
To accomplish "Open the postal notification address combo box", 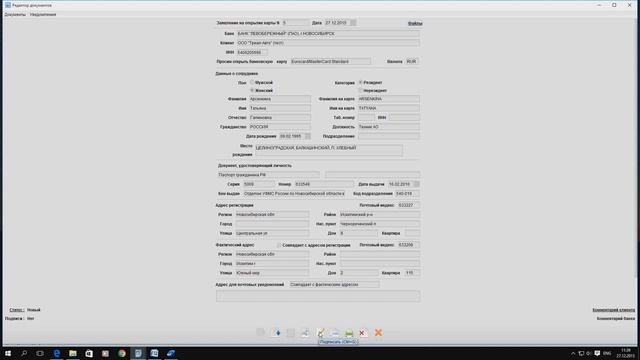I will tap(334, 284).
